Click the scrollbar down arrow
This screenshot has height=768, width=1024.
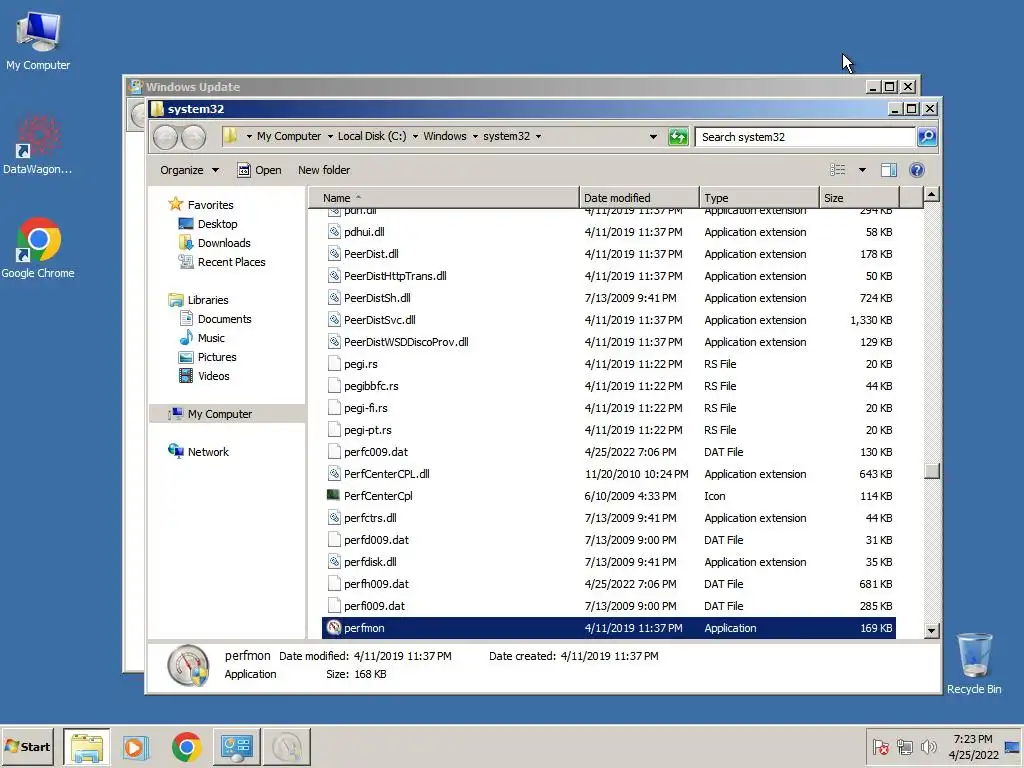pyautogui.click(x=932, y=631)
